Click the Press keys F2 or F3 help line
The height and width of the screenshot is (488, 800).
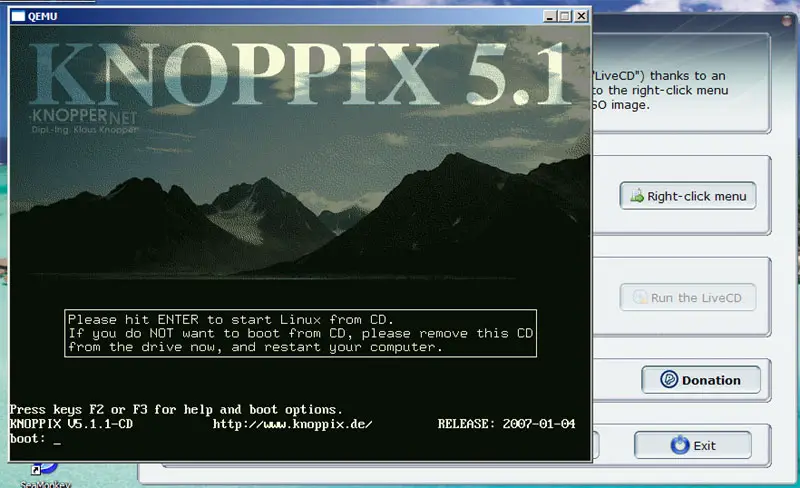coord(176,409)
